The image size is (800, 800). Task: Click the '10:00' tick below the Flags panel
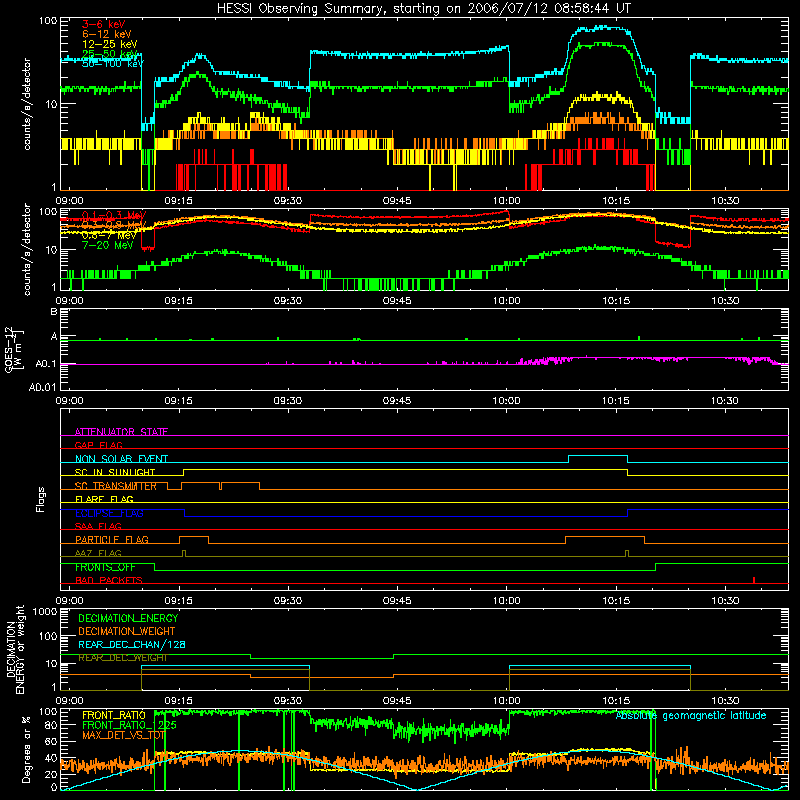[x=506, y=601]
